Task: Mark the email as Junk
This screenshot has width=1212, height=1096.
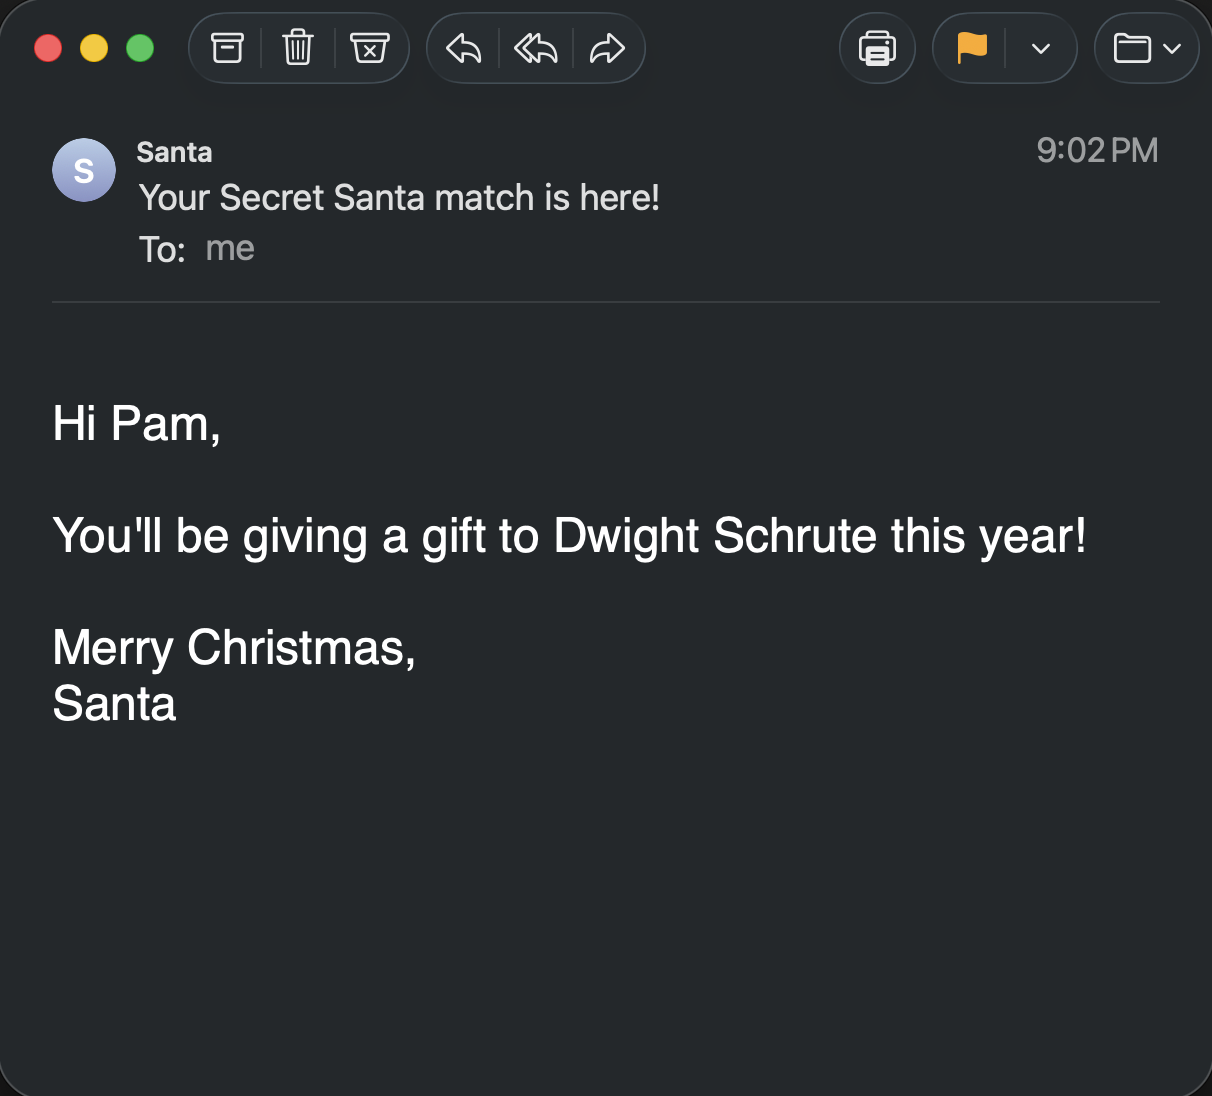Action: coord(370,47)
